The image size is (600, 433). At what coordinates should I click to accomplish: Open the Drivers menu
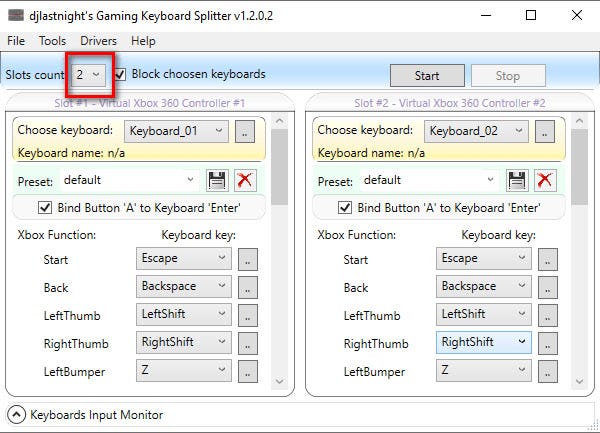[x=98, y=41]
